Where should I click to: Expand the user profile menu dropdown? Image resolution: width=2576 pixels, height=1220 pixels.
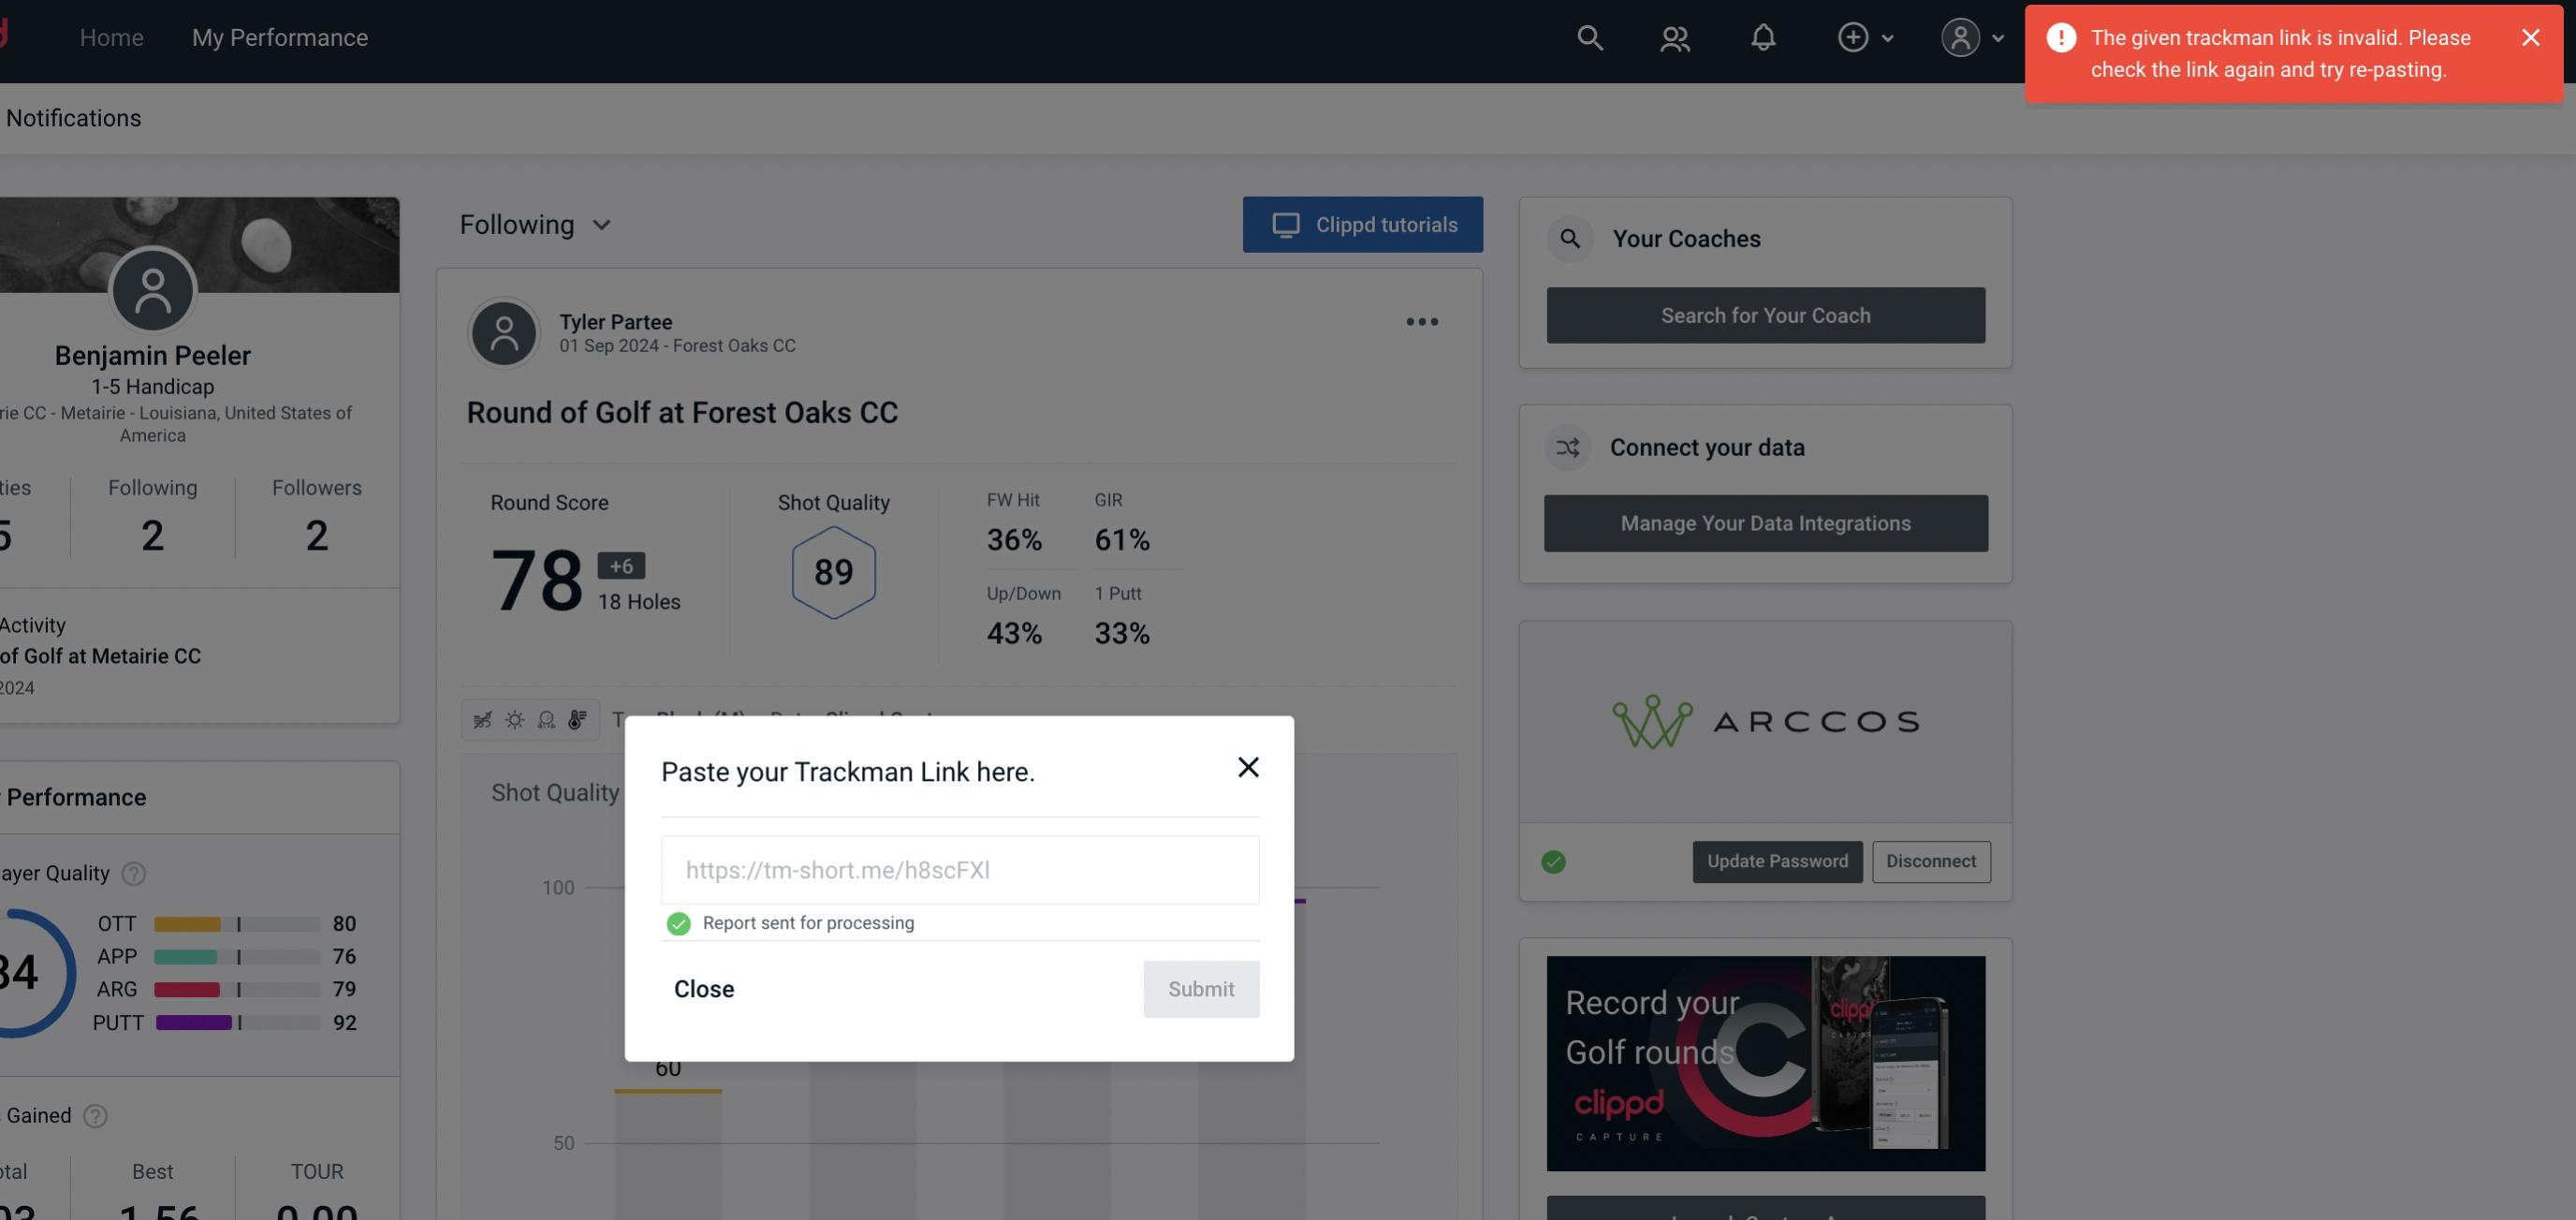(1971, 37)
